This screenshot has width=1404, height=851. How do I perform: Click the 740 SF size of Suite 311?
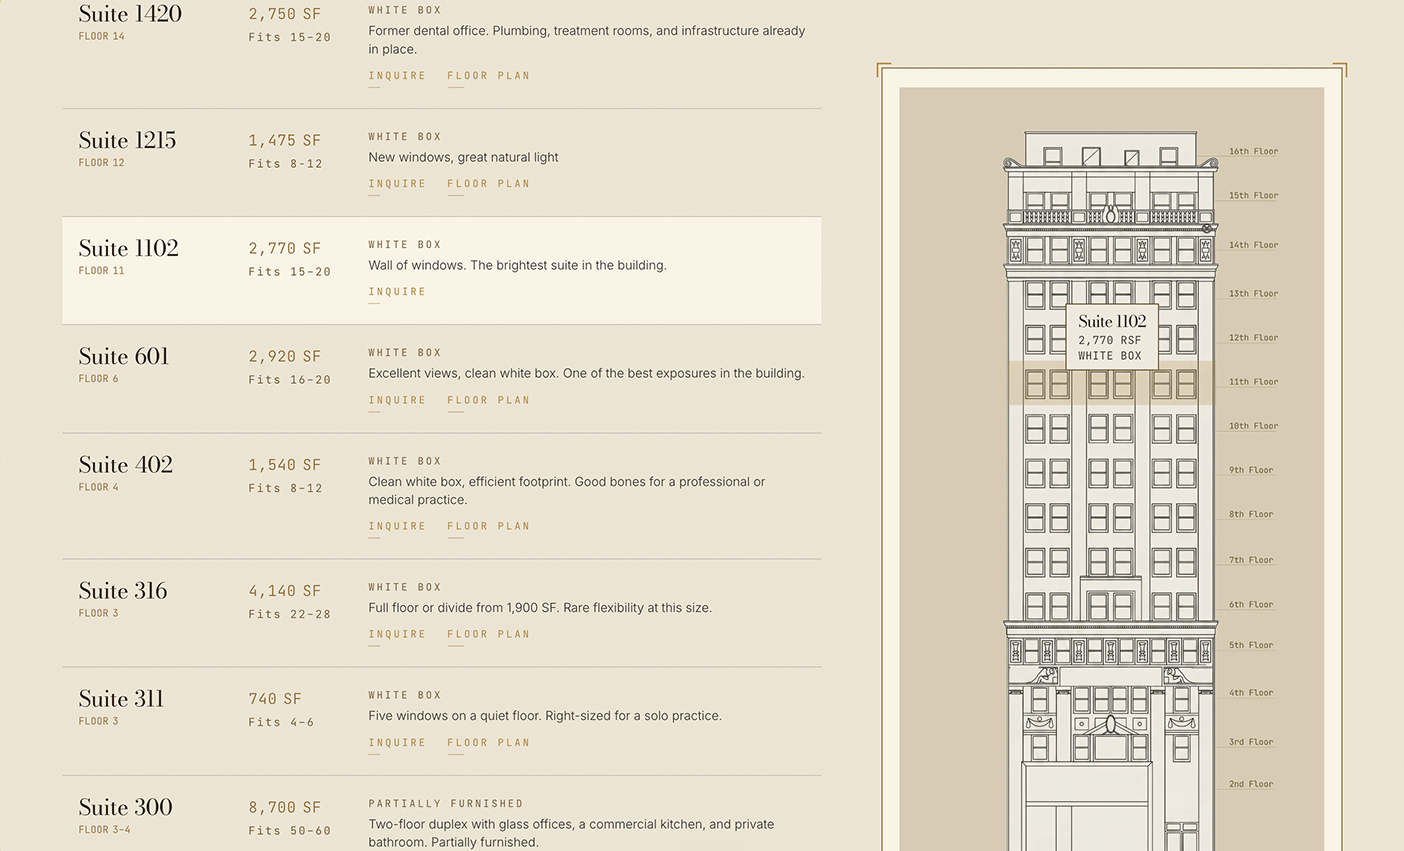pyautogui.click(x=275, y=700)
